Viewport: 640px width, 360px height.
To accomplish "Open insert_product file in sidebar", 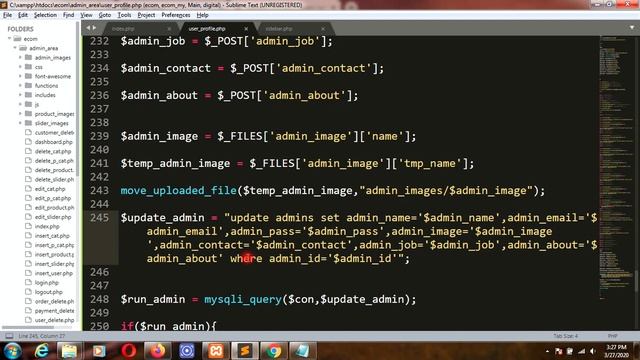I will 54,255.
